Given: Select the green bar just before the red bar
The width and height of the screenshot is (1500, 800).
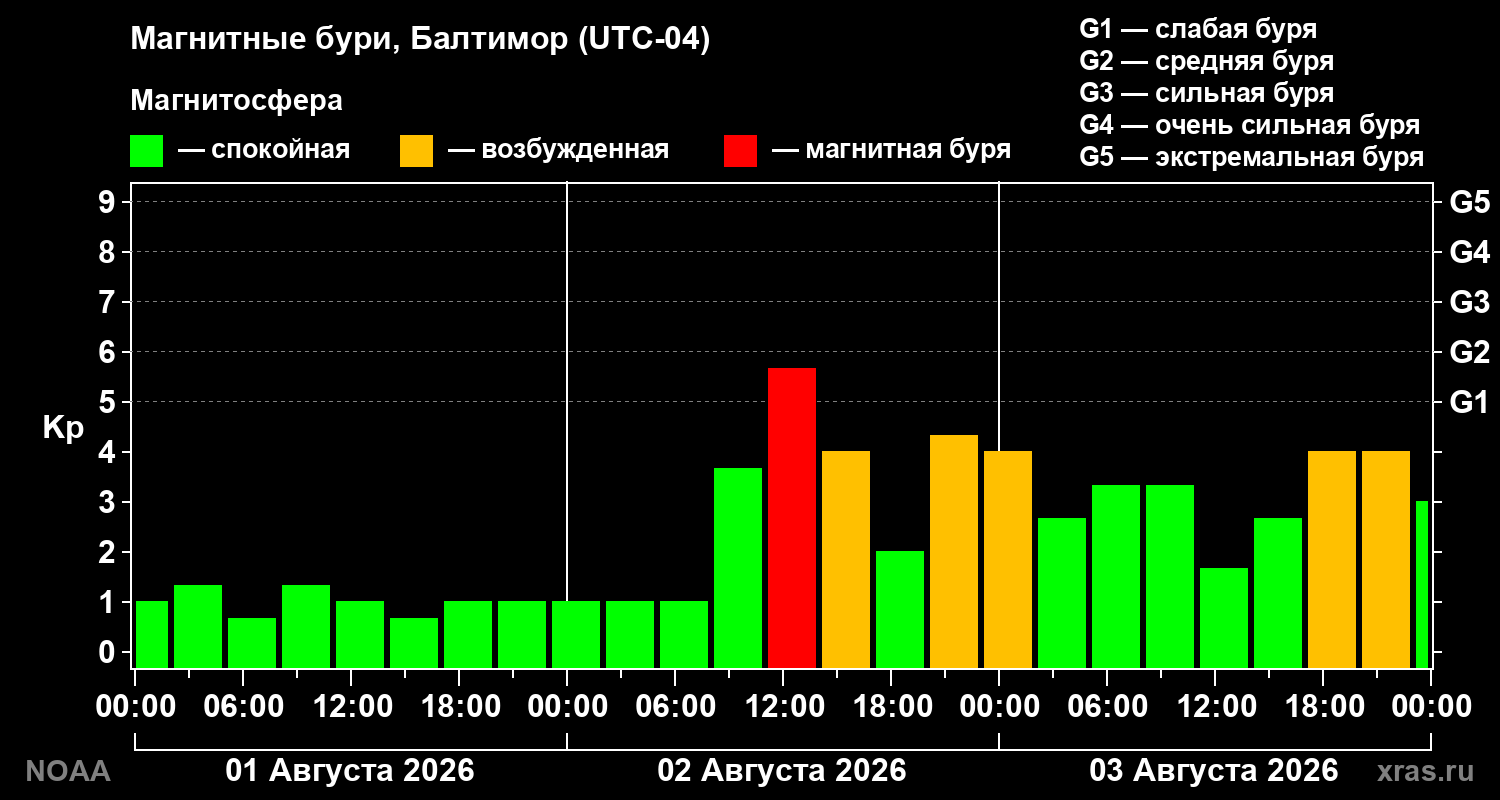Looking at the screenshot, I should click(x=738, y=568).
